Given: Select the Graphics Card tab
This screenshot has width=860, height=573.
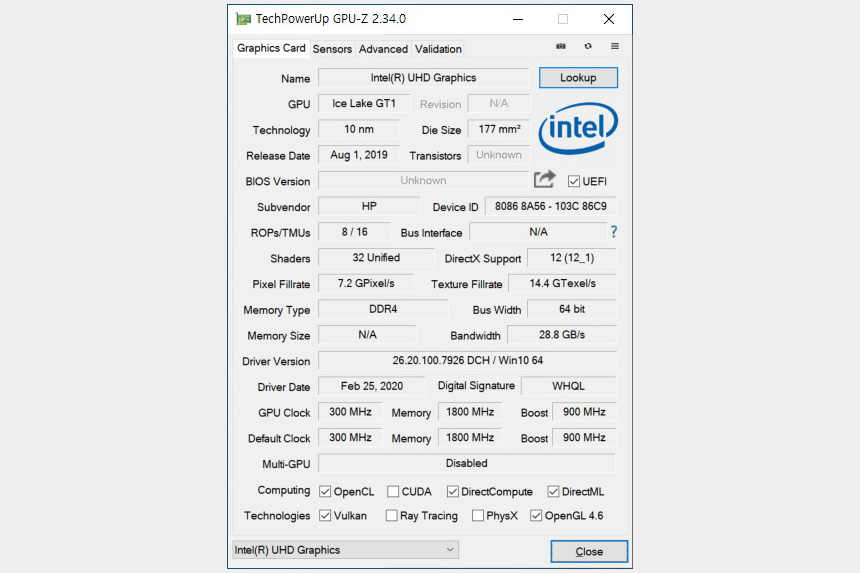Looking at the screenshot, I should pos(271,48).
